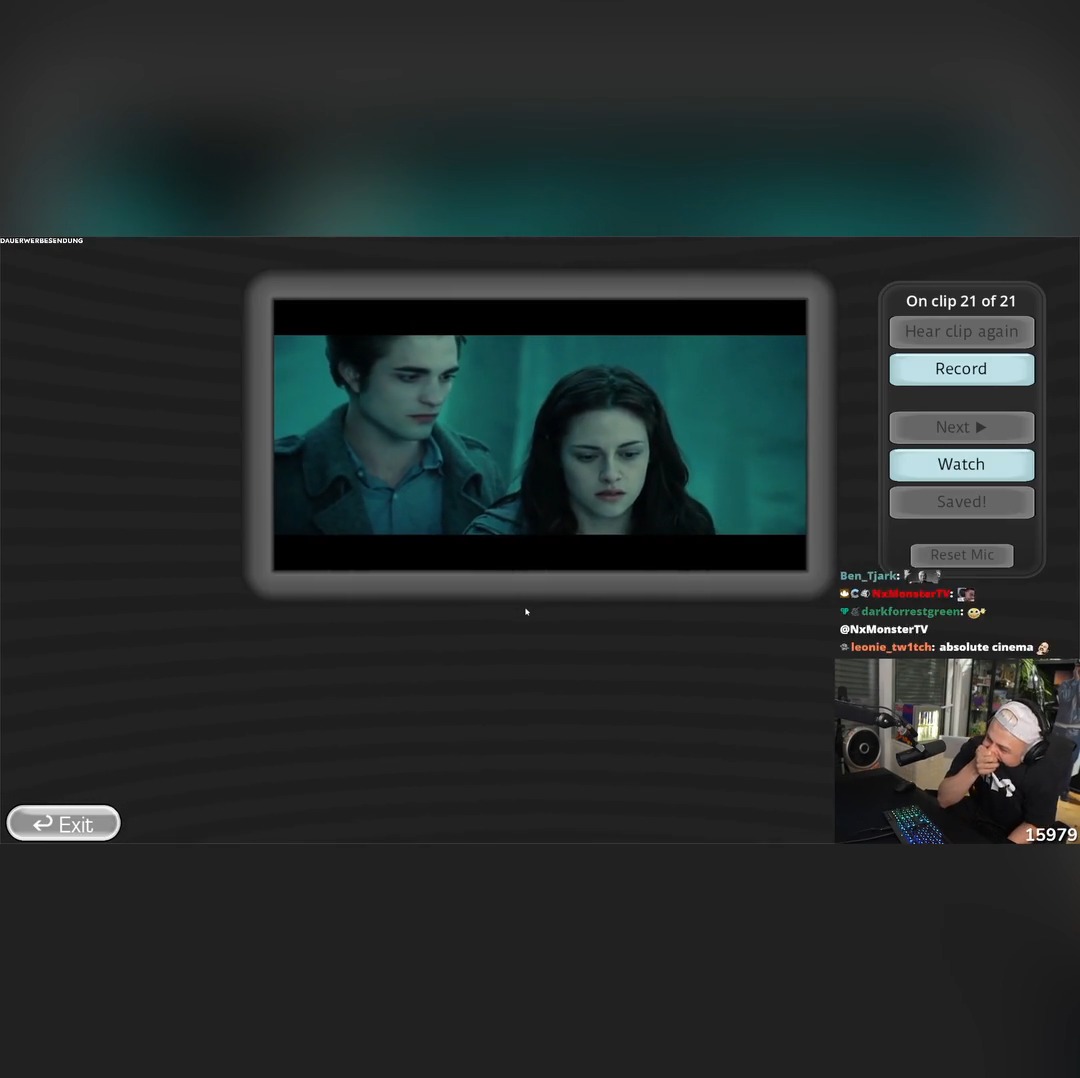Screen dimensions: 1080x1078
Task: Click username NxMonsterTV in red
Action: coord(910,594)
